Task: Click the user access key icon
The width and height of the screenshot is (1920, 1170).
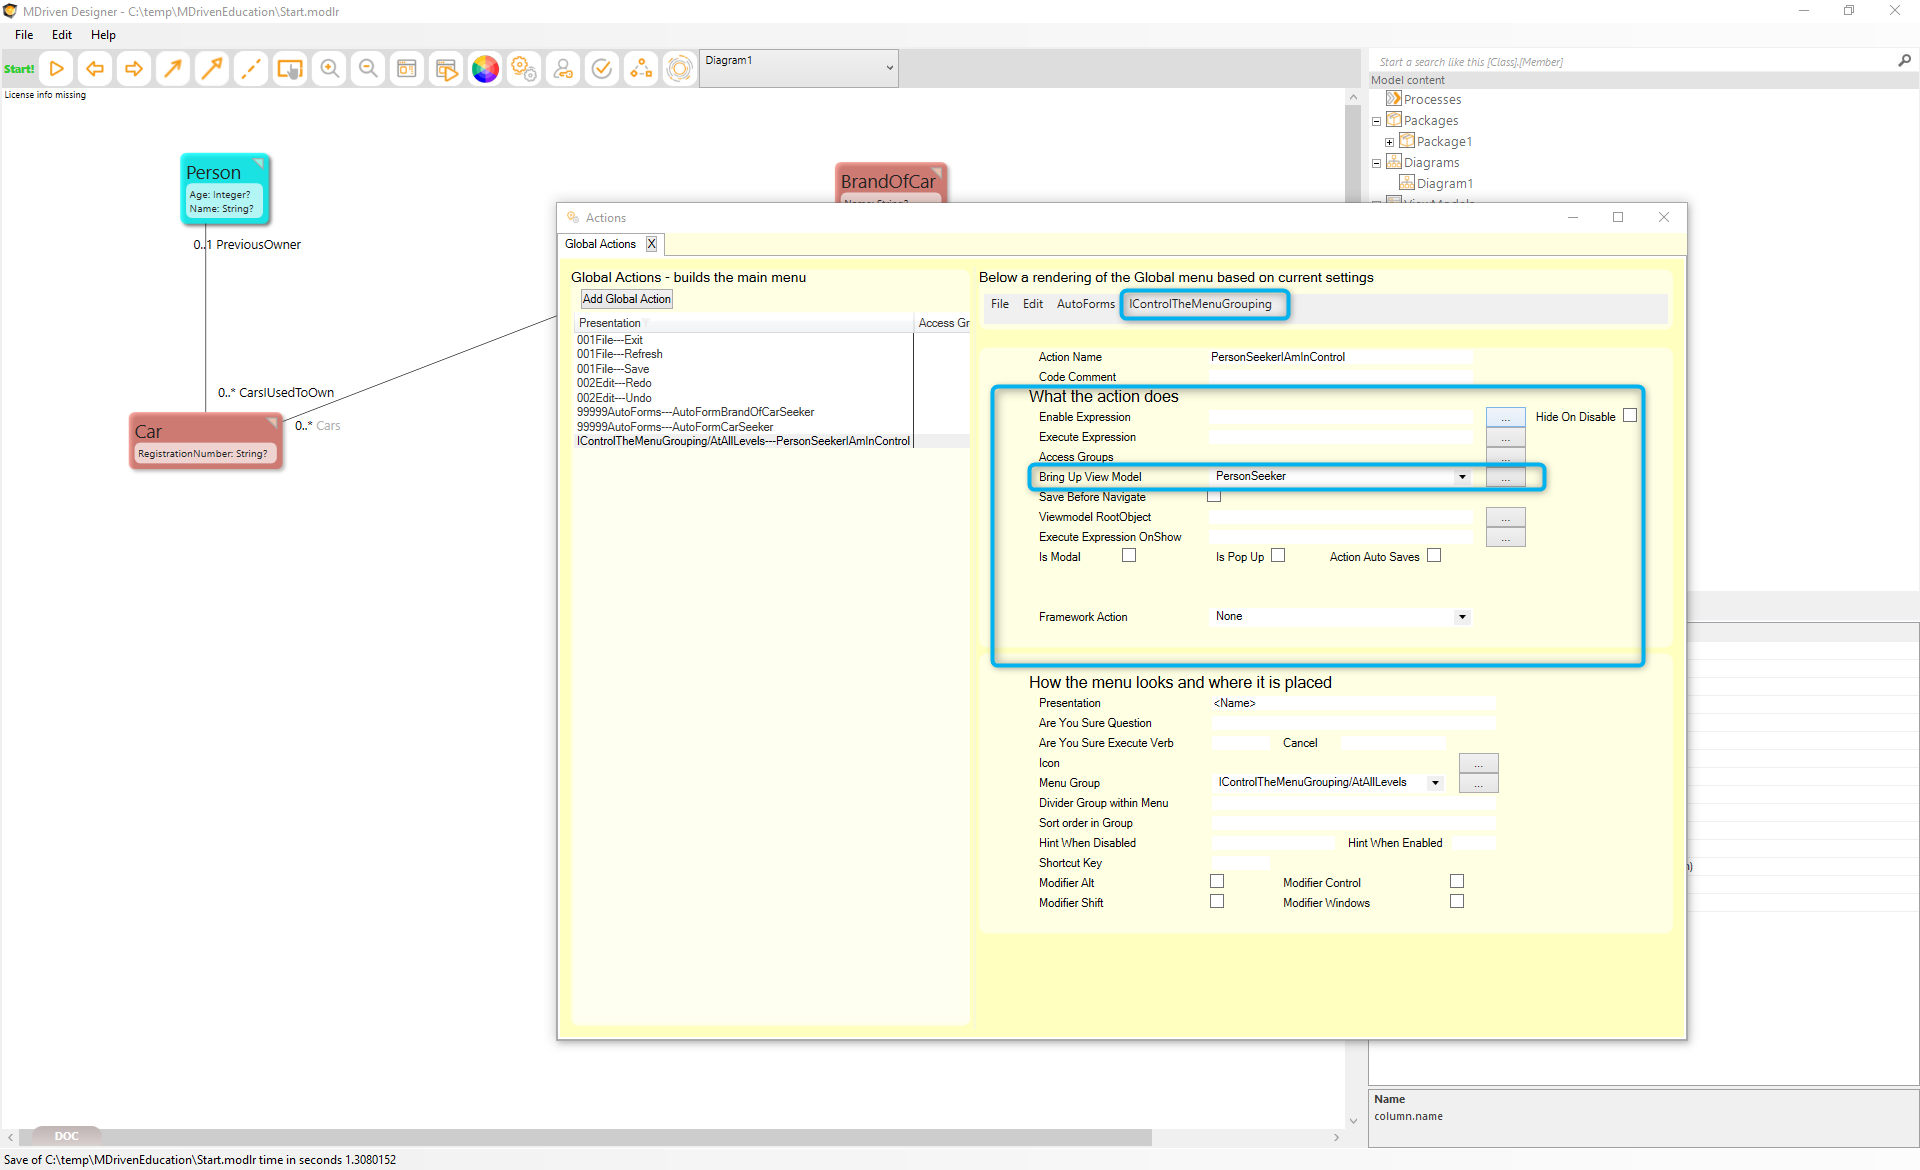Action: tap(563, 69)
